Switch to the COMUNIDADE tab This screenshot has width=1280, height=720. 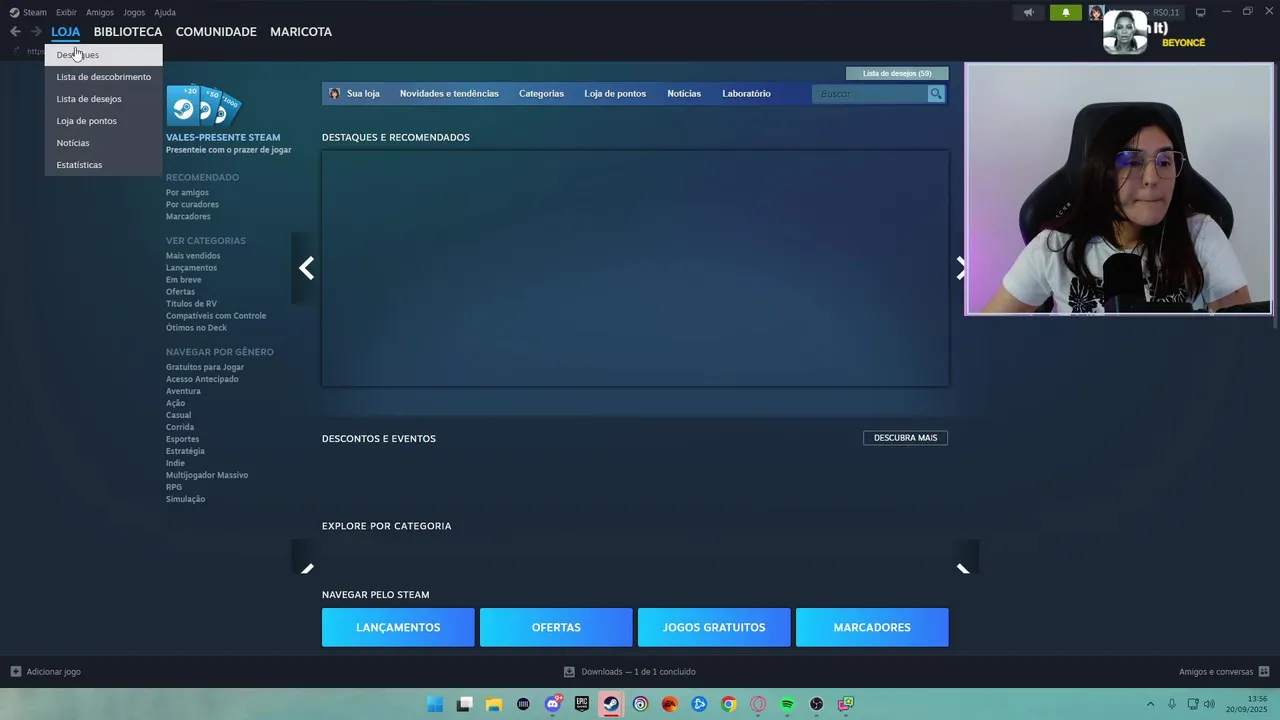tap(216, 32)
